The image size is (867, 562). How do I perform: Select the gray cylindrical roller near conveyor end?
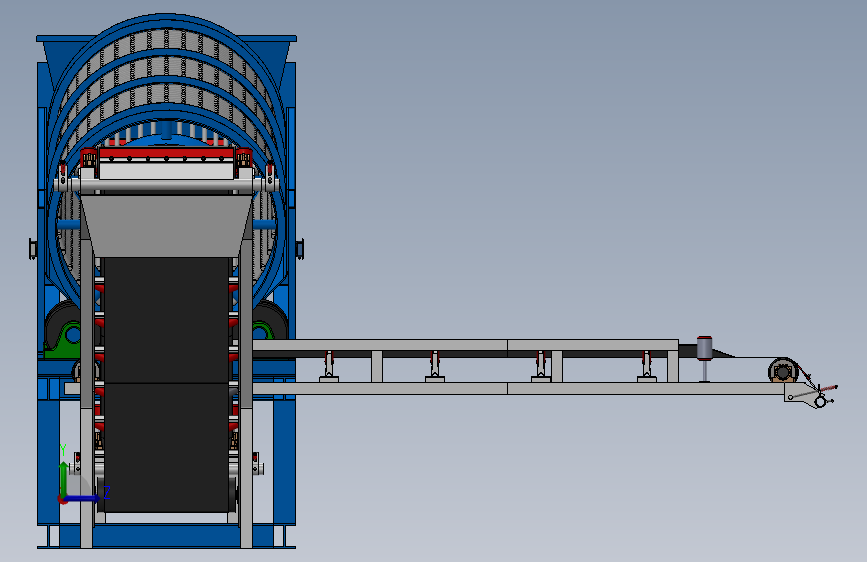click(x=704, y=348)
